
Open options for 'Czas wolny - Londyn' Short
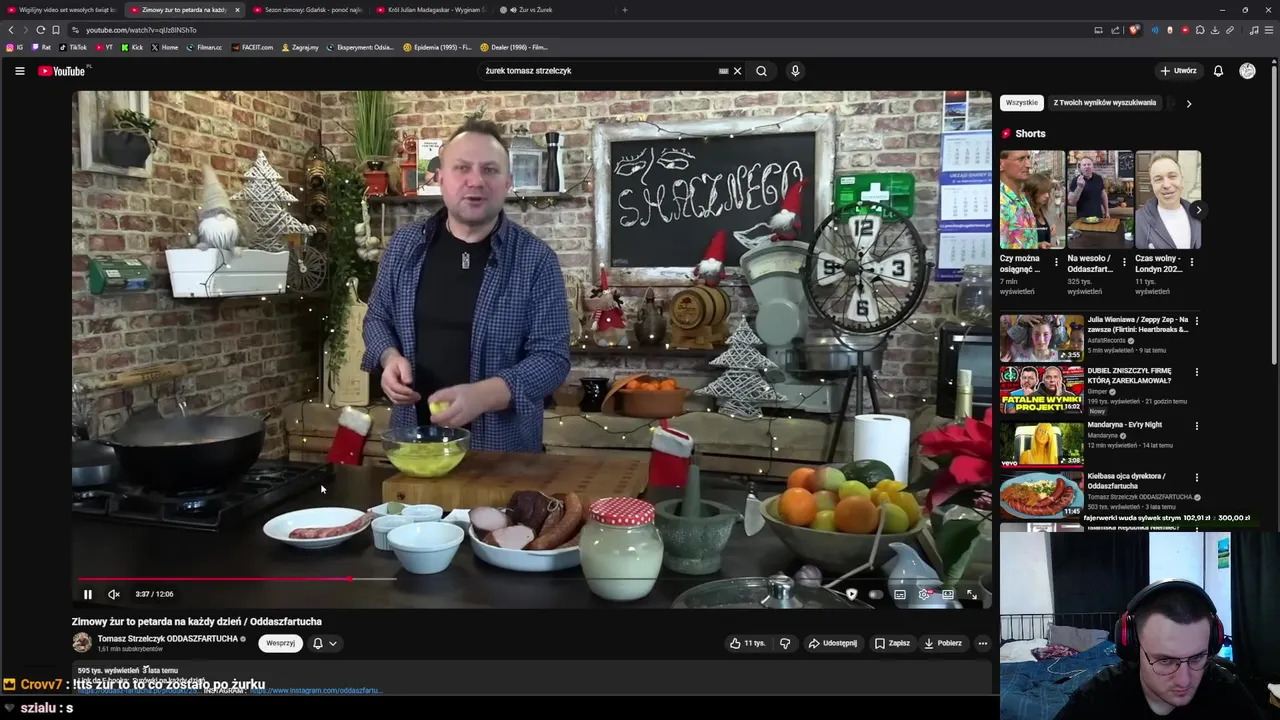[1191, 262]
